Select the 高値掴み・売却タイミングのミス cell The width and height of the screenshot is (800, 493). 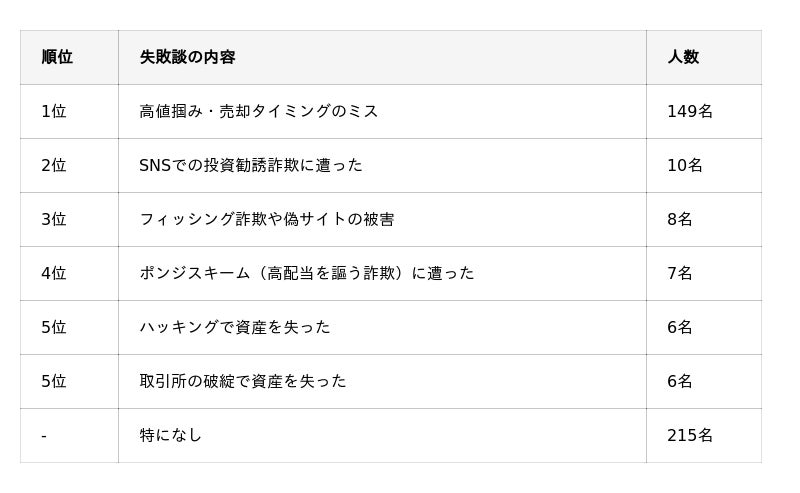coord(259,111)
